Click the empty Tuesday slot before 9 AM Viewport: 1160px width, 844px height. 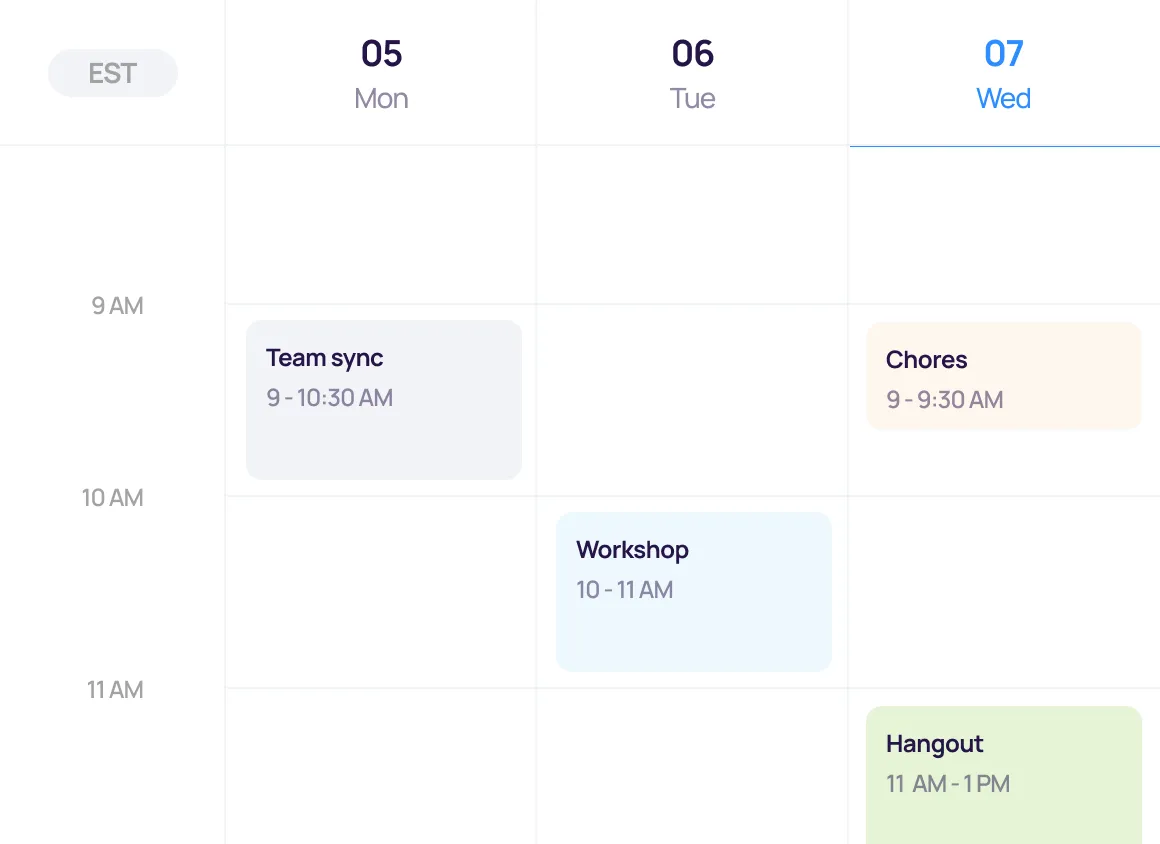coord(692,225)
